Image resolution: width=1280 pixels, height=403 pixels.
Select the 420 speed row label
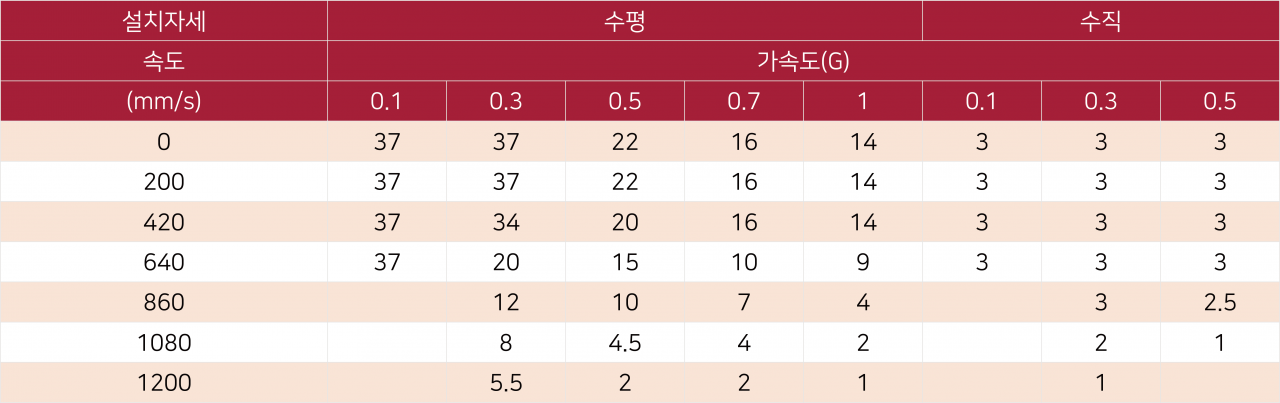coord(163,222)
